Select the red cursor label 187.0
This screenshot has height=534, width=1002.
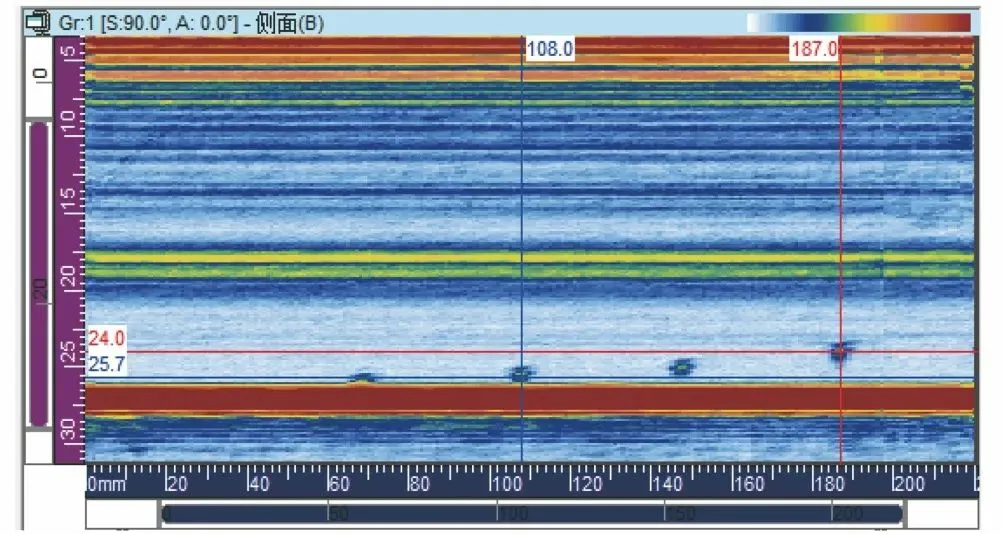pyautogui.click(x=814, y=49)
